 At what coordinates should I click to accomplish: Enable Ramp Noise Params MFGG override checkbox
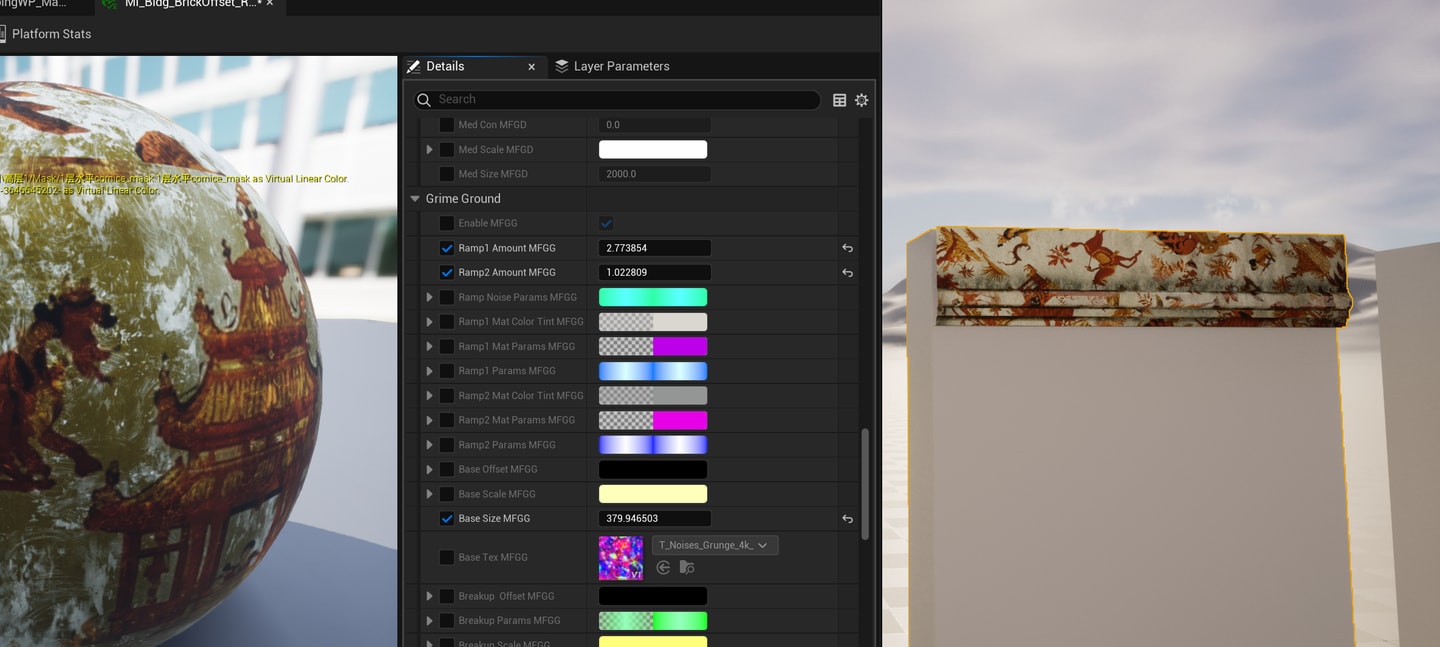[x=447, y=298]
